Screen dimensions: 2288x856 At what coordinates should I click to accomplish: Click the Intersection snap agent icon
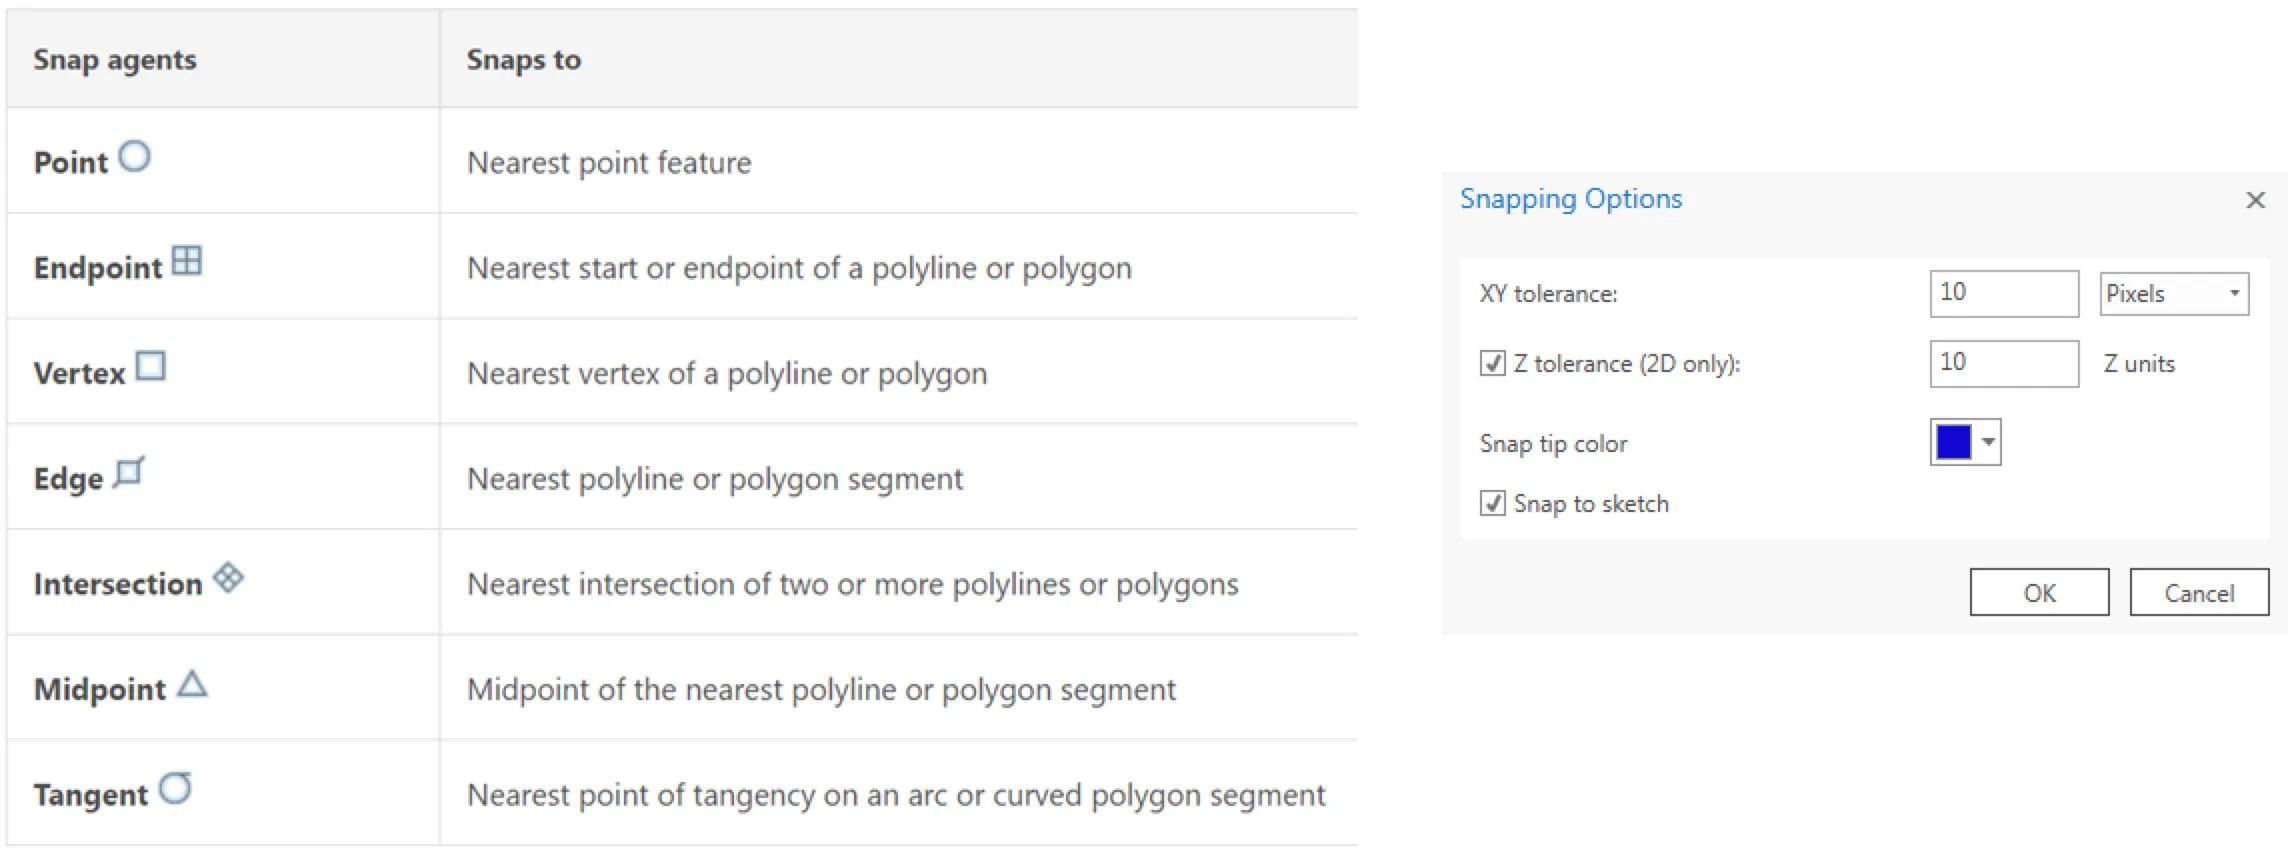coord(230,575)
